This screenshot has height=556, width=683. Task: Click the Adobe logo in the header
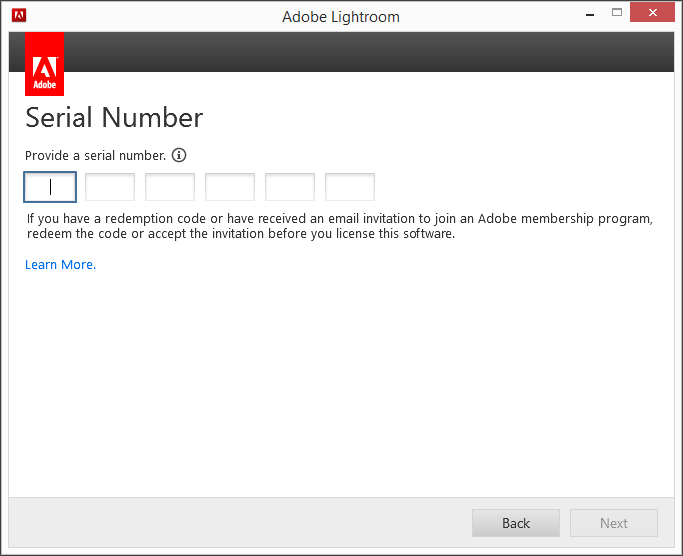[44, 64]
